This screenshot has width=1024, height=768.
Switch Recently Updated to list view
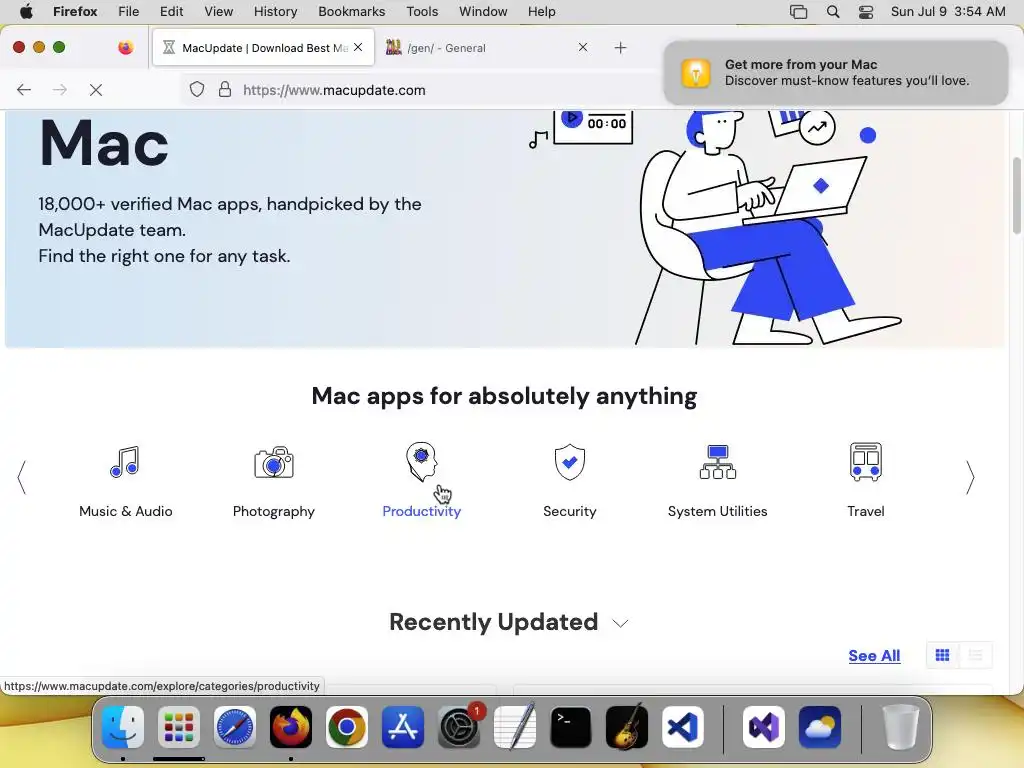coord(976,655)
